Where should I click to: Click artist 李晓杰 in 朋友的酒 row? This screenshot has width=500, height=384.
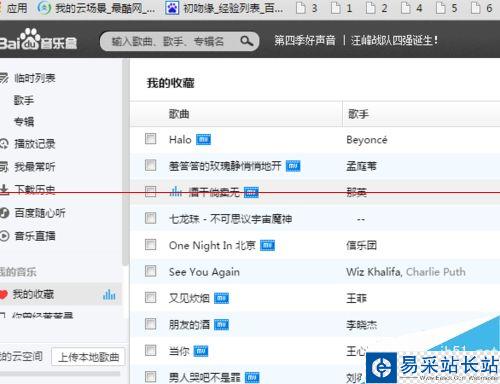coord(361,325)
